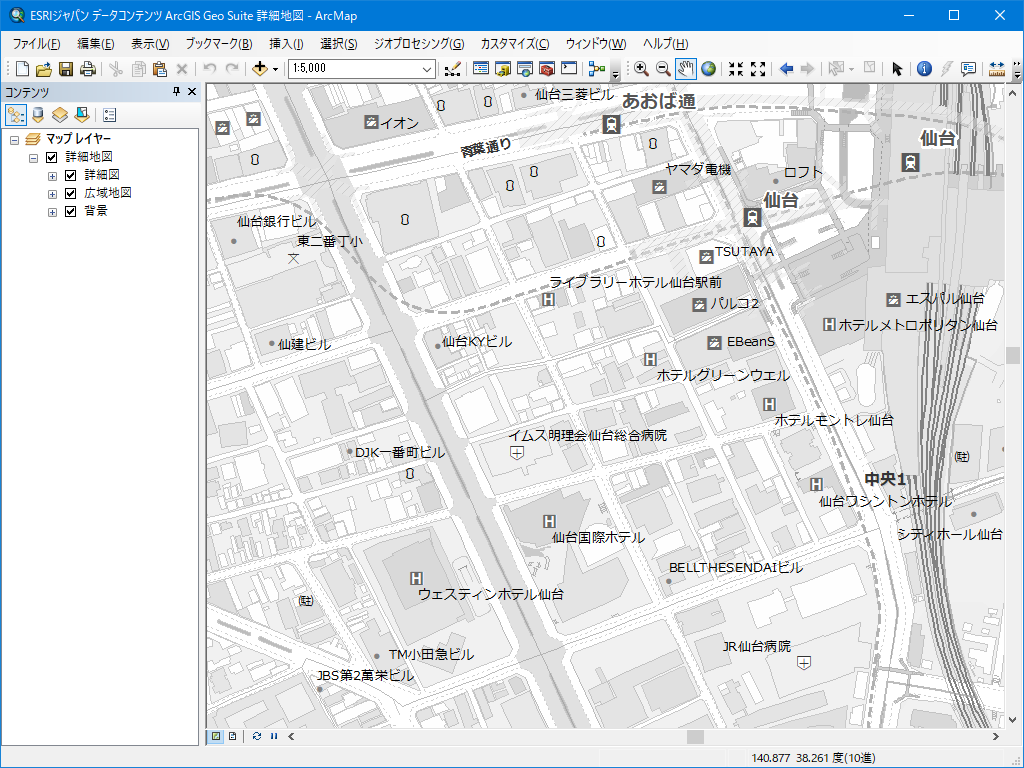Open the contents panel Options button

[x=109, y=116]
